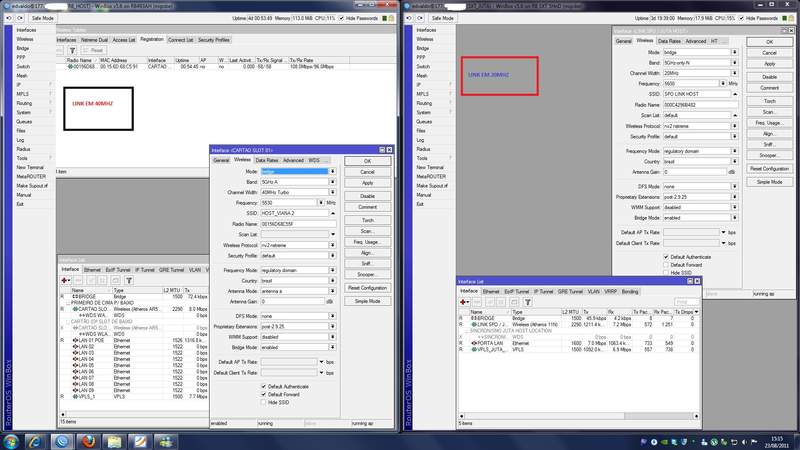This screenshot has width=800, height=450.
Task: Open Band dropdown showing 5GHz-A
Action: tap(332, 182)
